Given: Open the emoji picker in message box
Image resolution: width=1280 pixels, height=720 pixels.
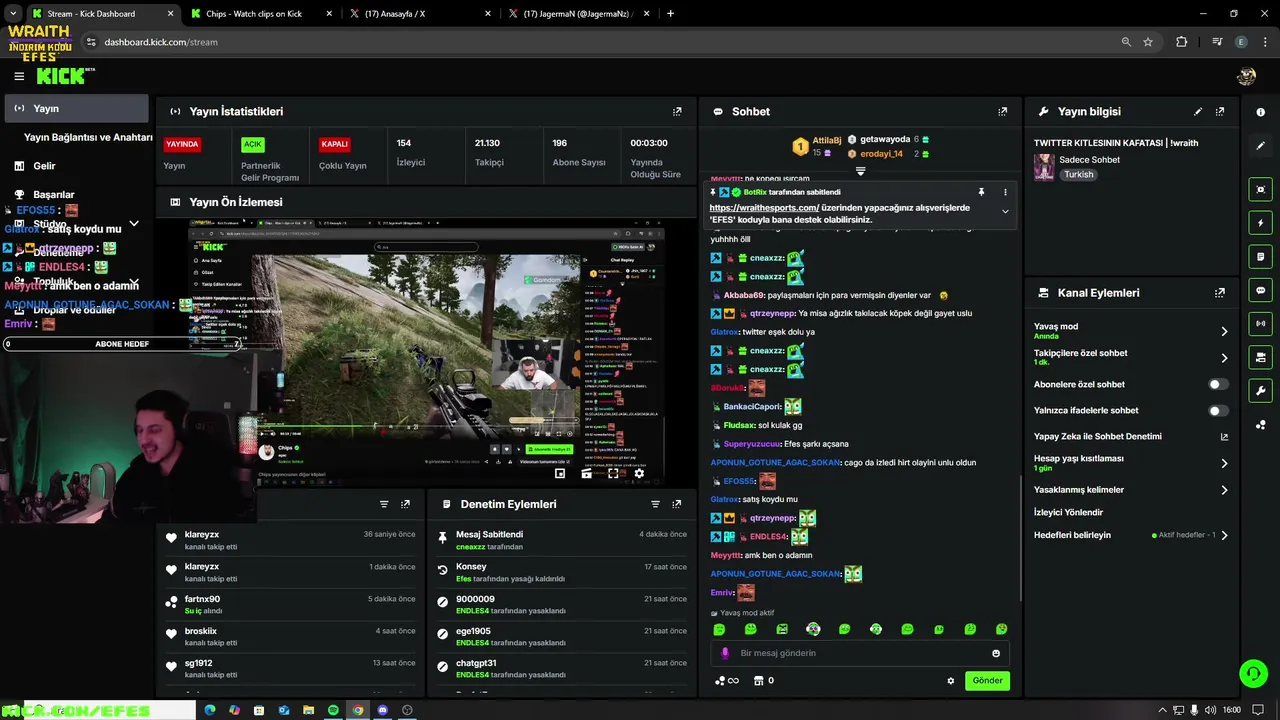Looking at the screenshot, I should 996,653.
